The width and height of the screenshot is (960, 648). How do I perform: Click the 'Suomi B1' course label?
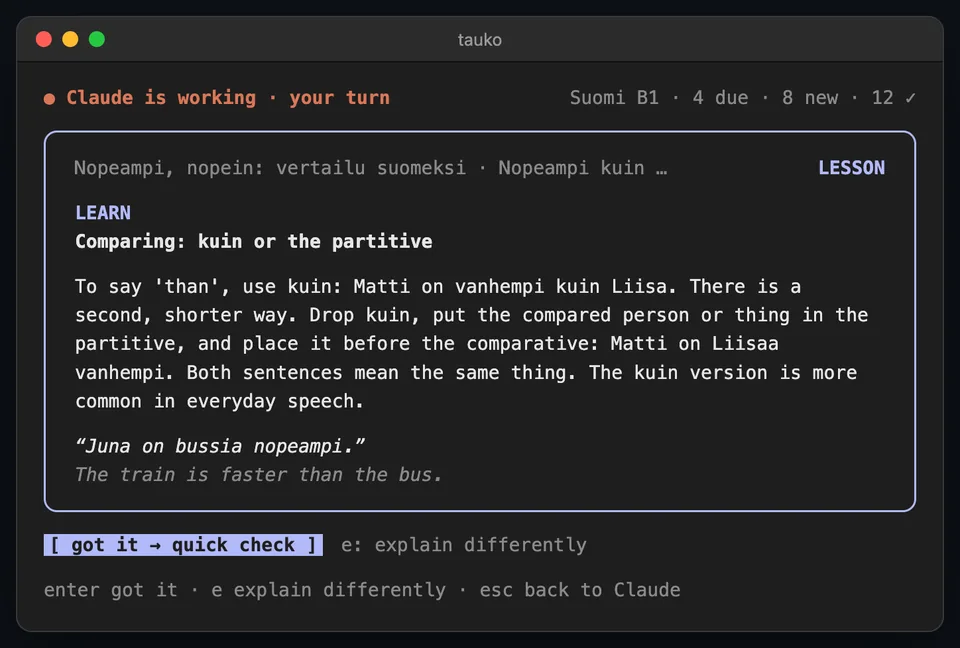[x=614, y=97]
